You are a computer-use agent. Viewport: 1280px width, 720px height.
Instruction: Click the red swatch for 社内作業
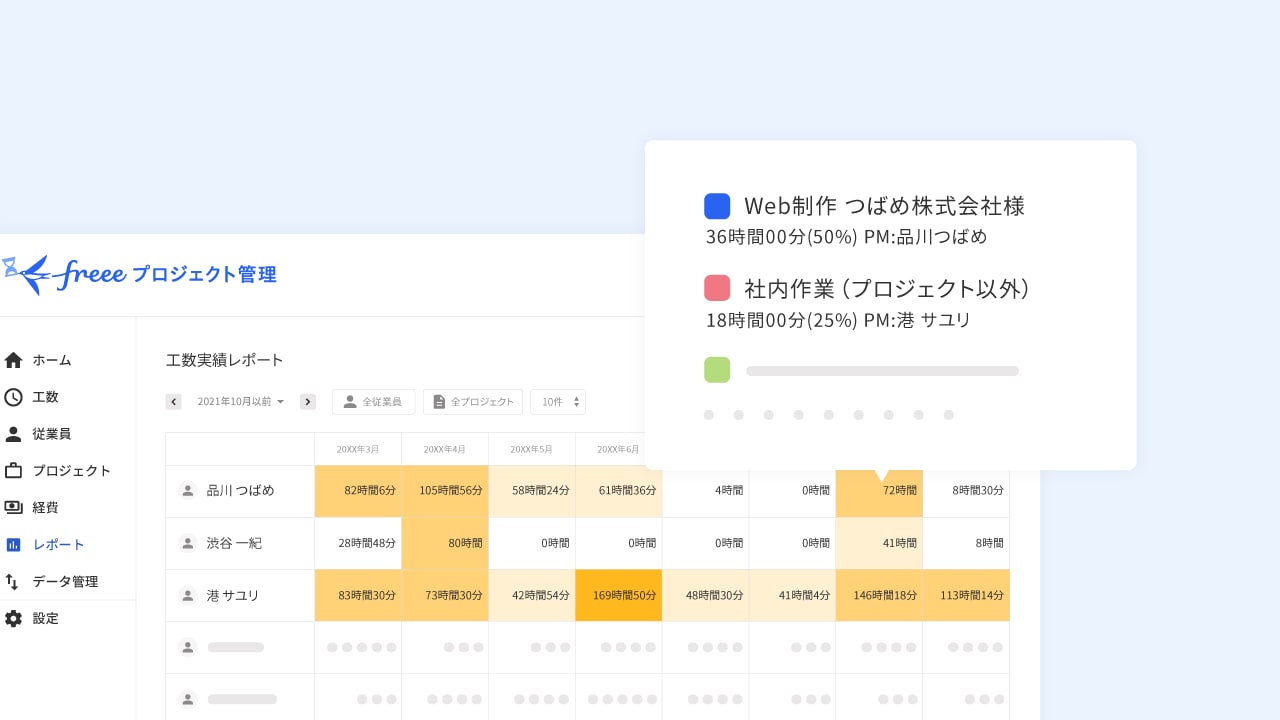(717, 288)
